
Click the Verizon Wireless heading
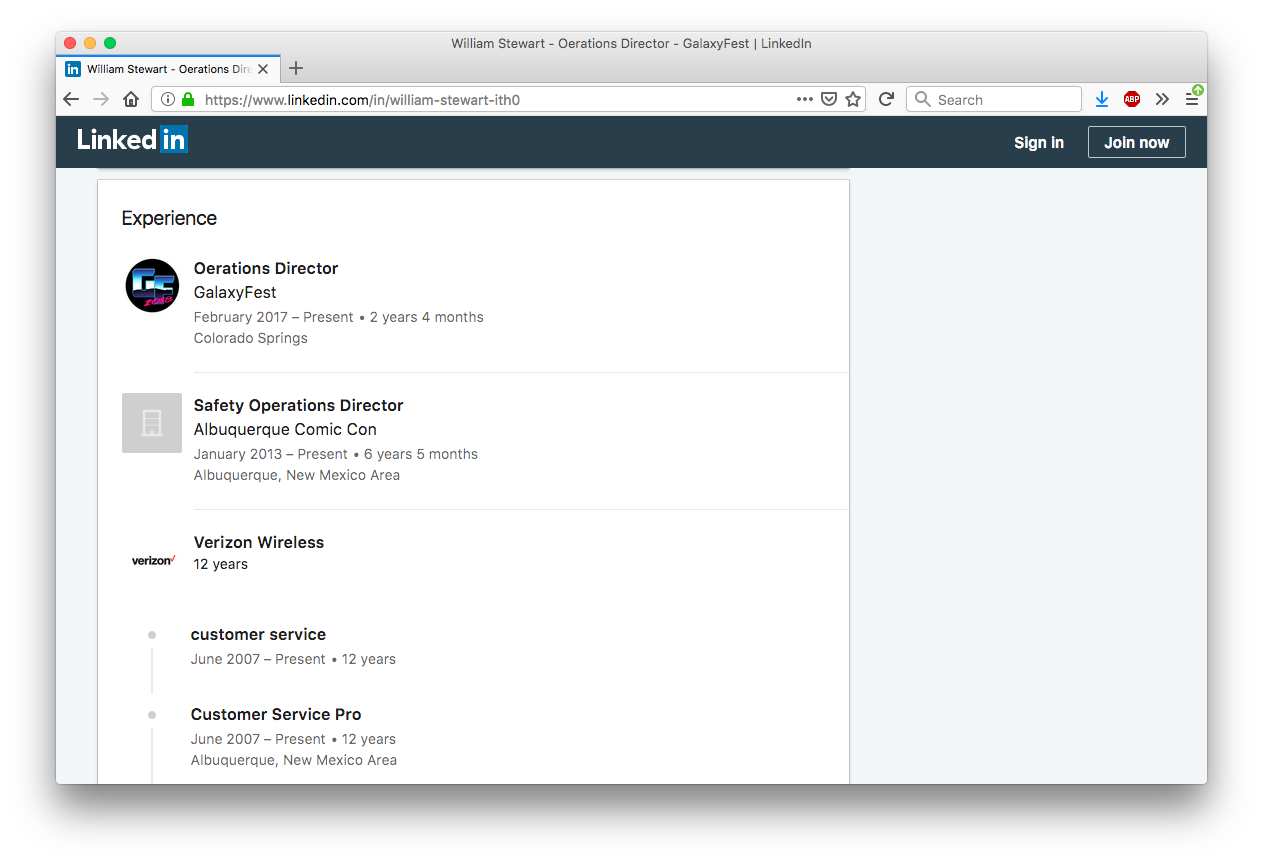tap(259, 542)
